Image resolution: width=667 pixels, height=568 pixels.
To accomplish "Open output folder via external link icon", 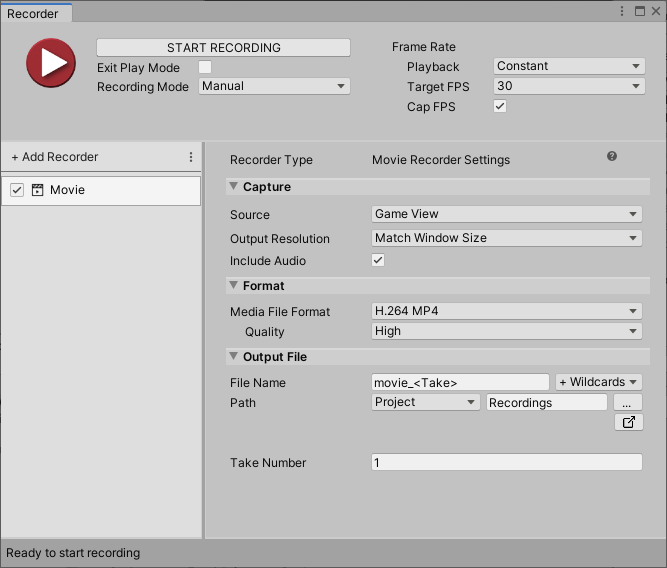I will 628,423.
